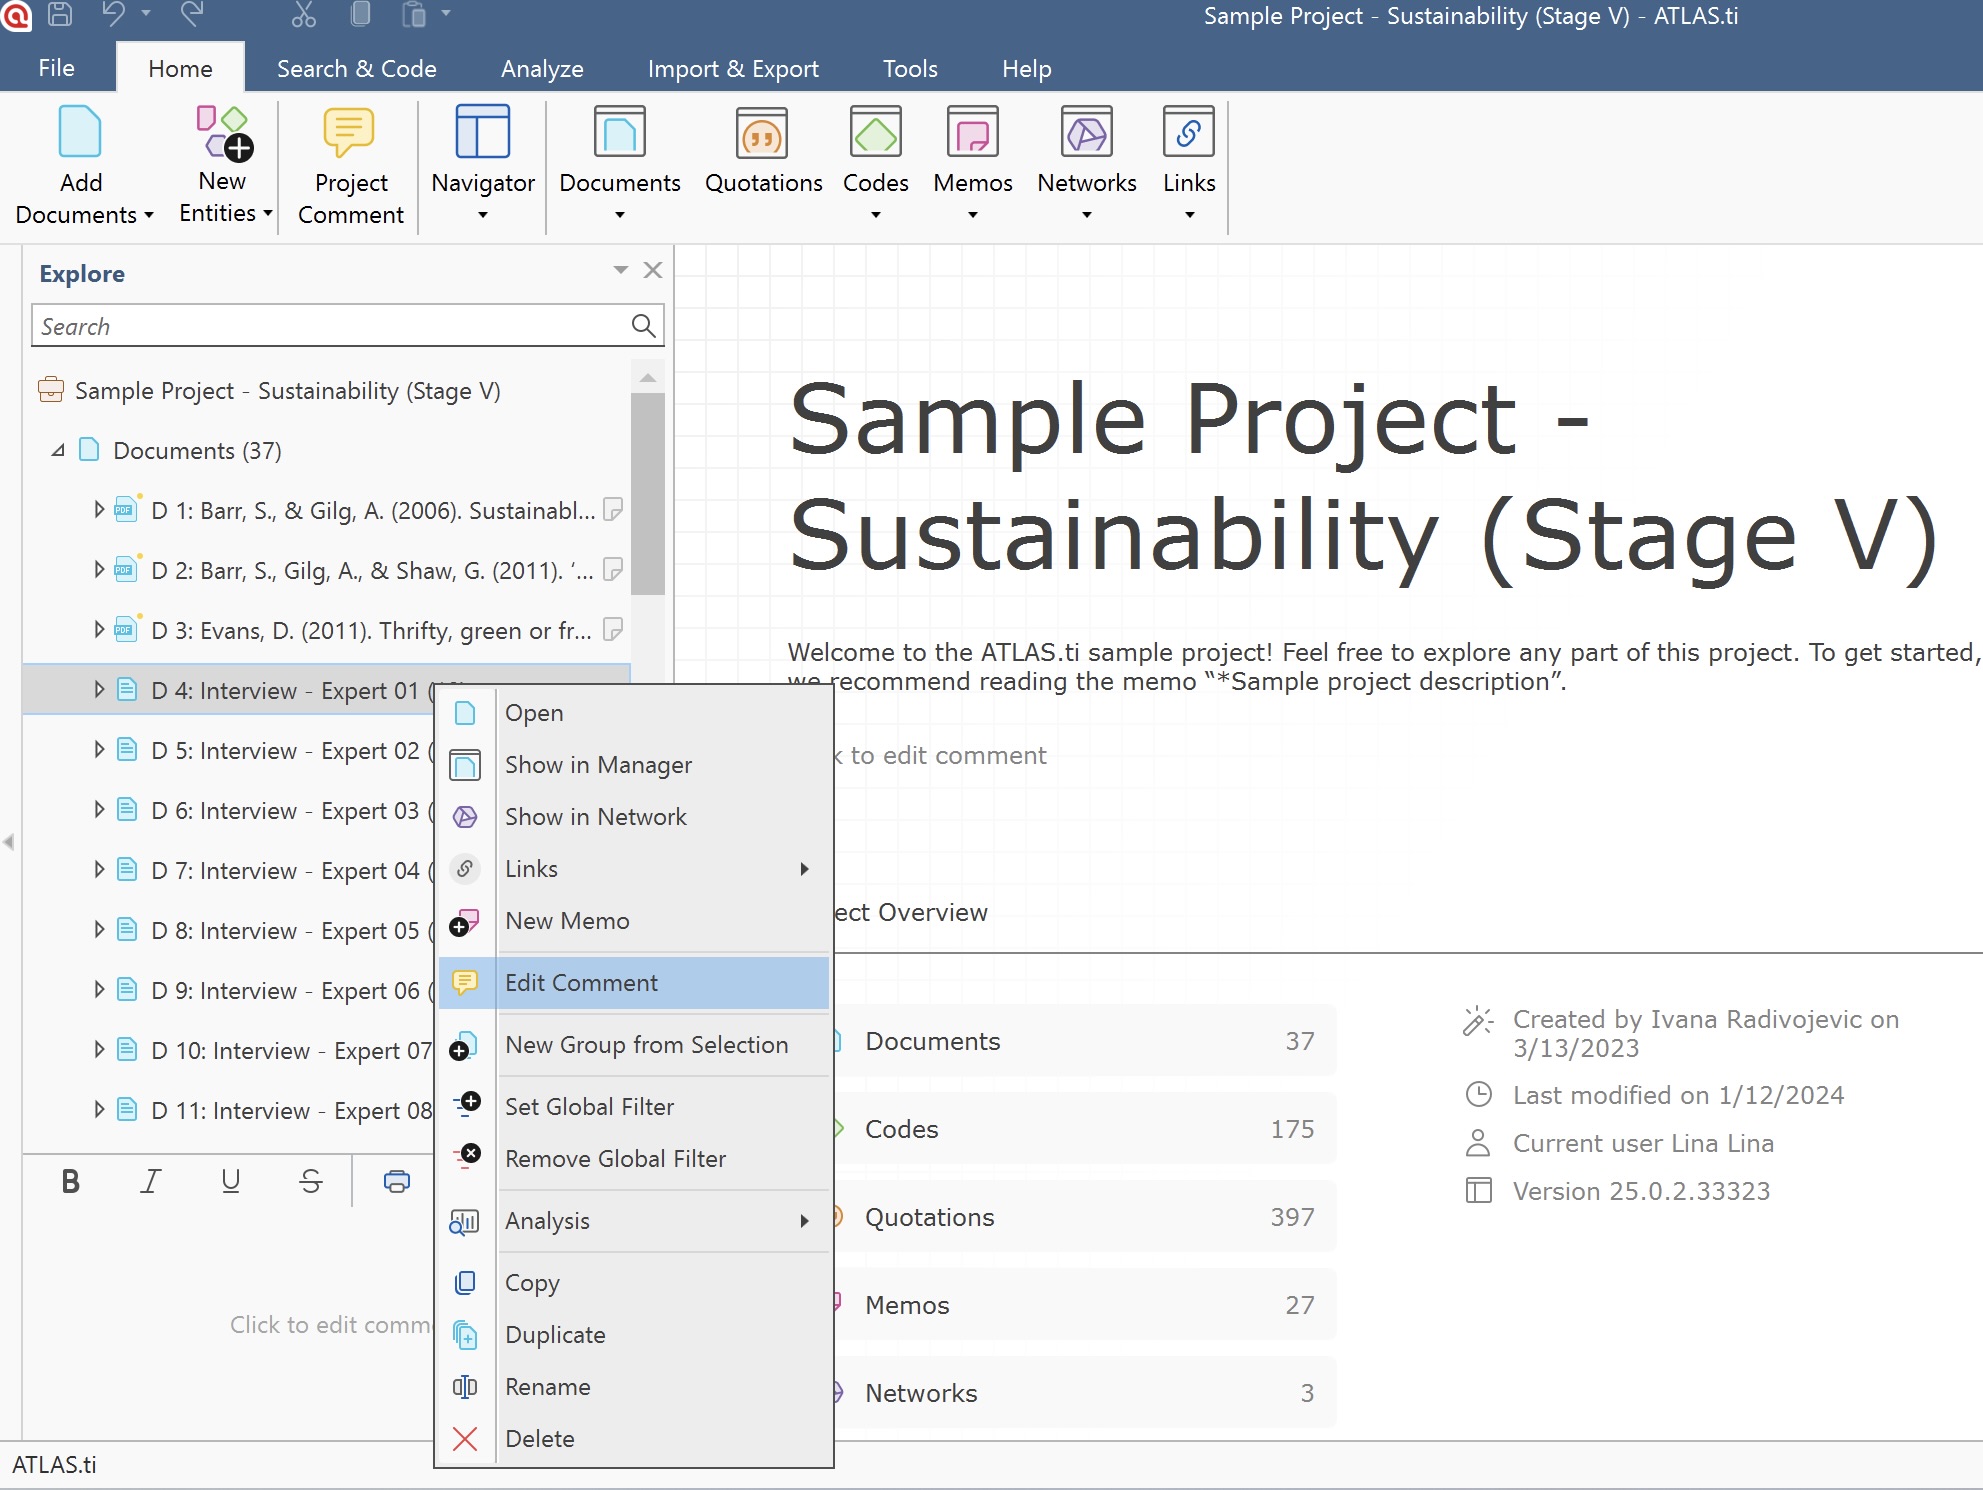Click the Project Comment icon

point(349,134)
